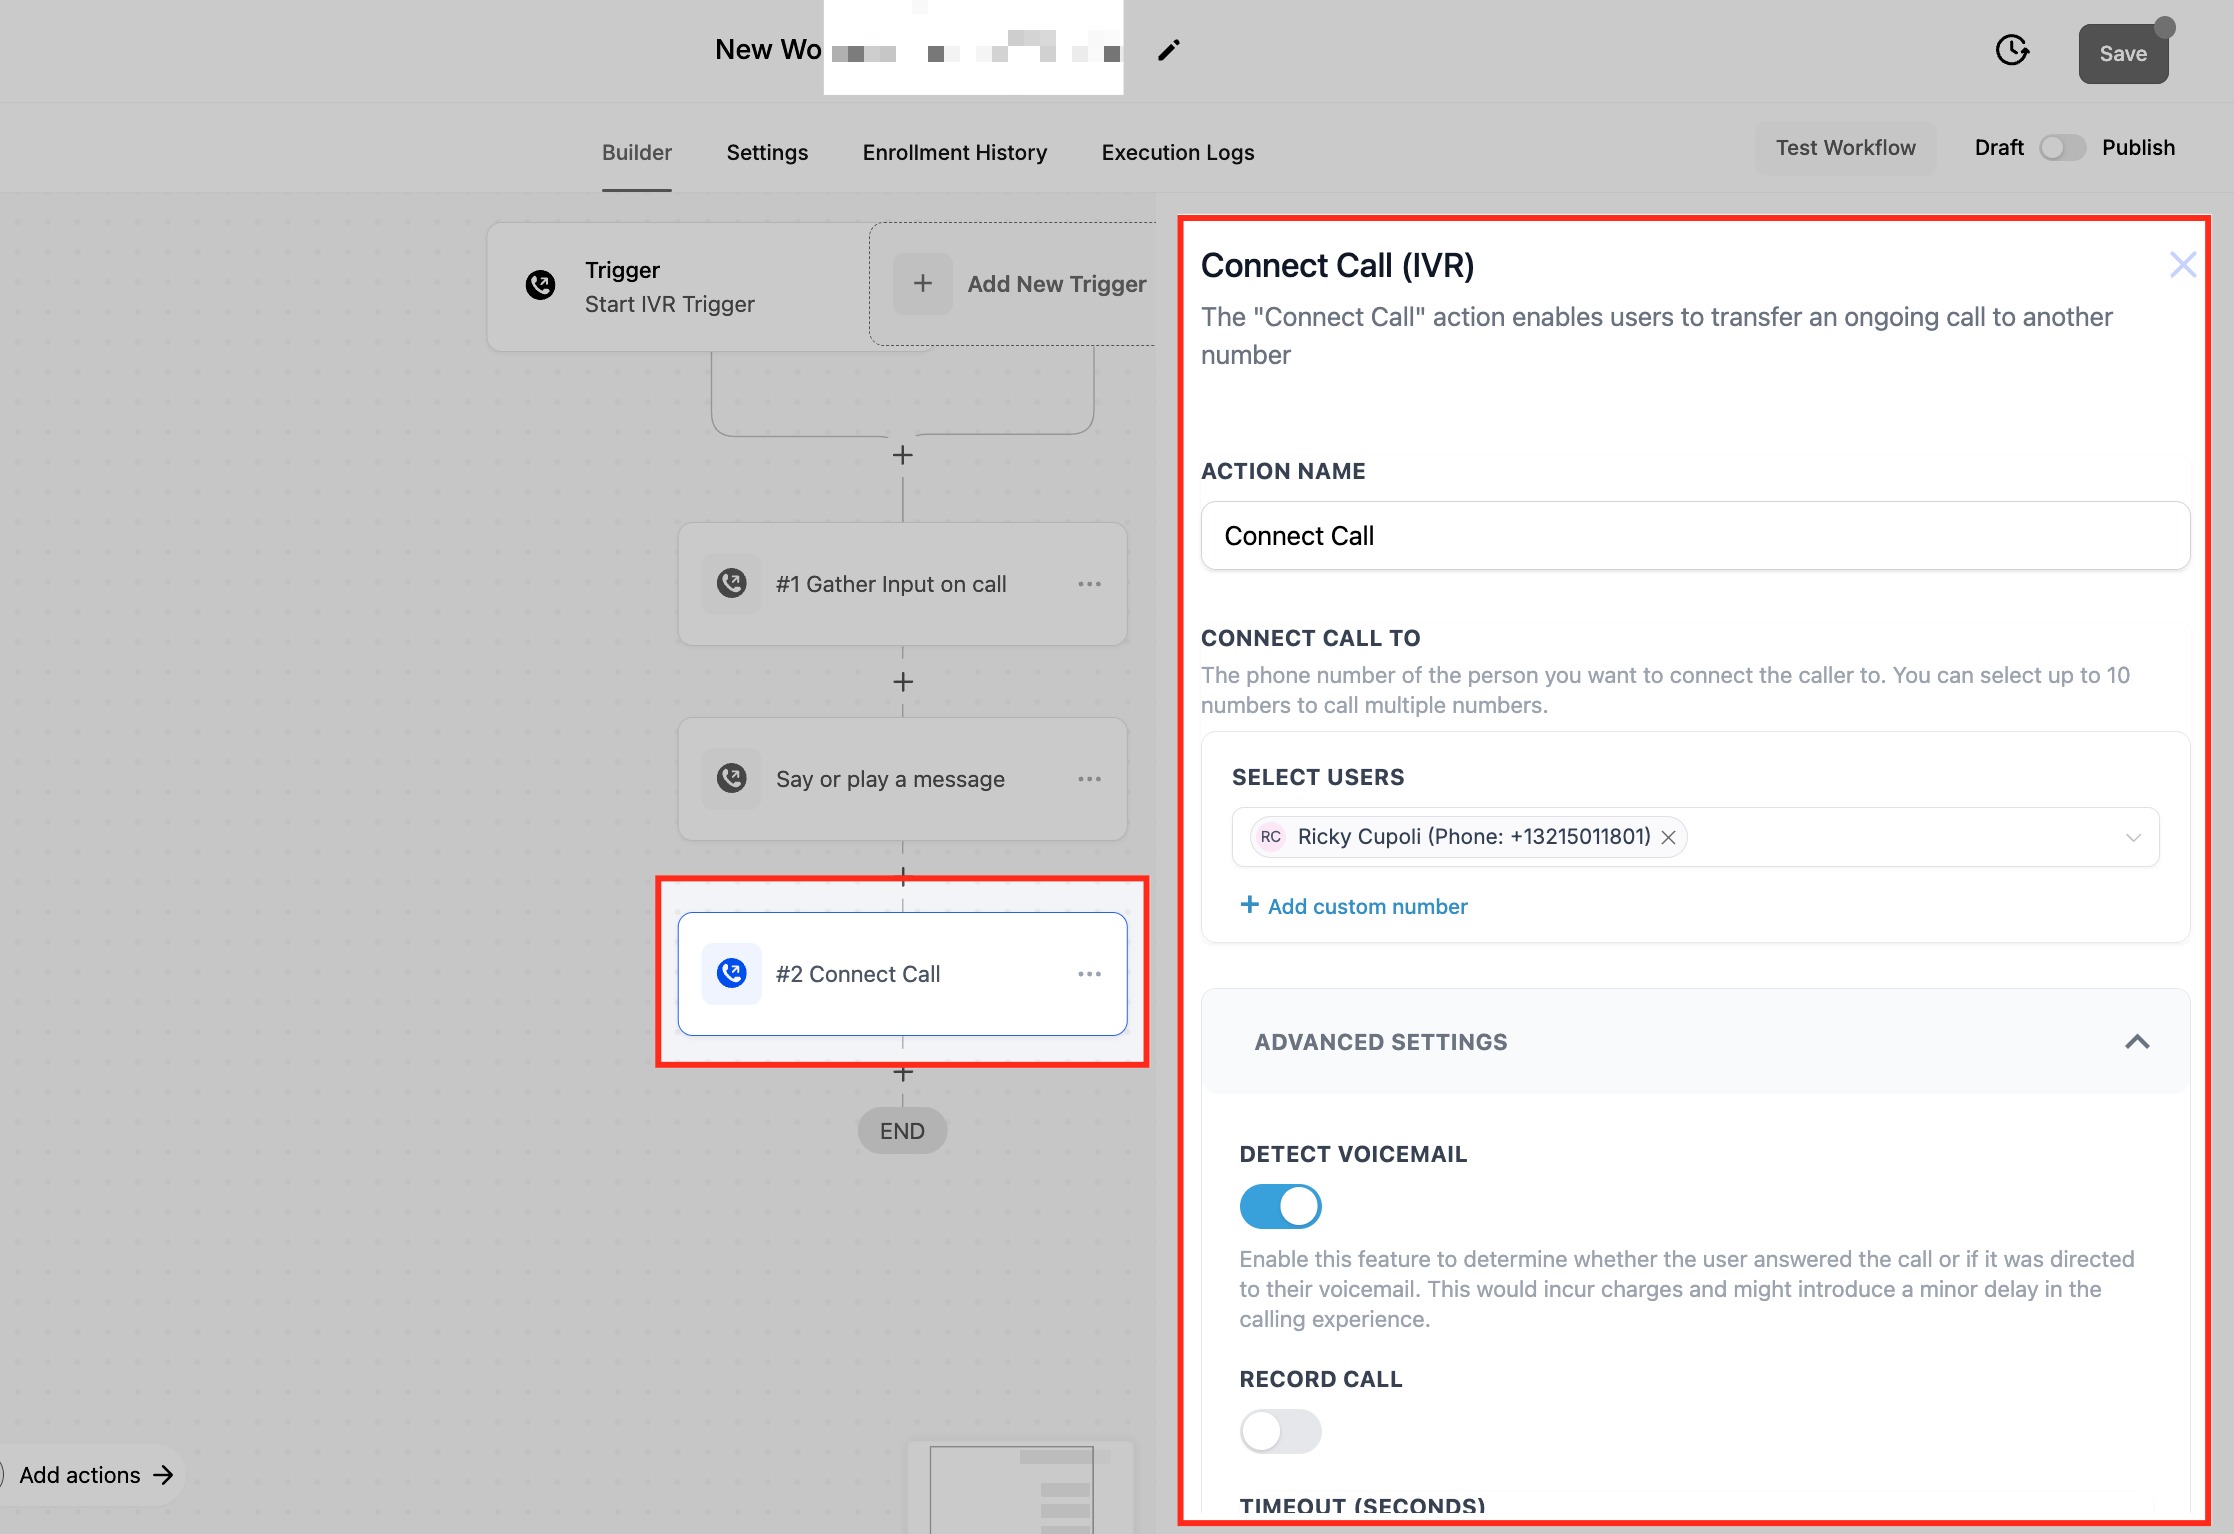The image size is (2234, 1534).
Task: Click the Test Workflow button
Action: [x=1845, y=148]
